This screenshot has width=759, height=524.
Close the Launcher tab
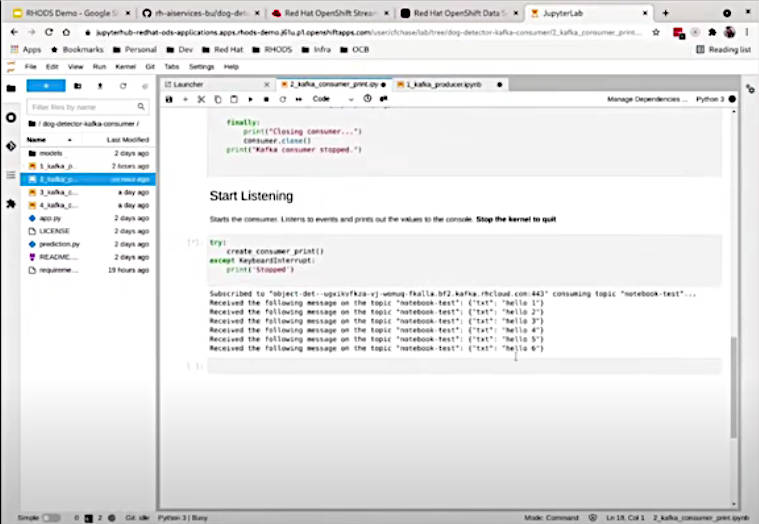click(x=267, y=85)
